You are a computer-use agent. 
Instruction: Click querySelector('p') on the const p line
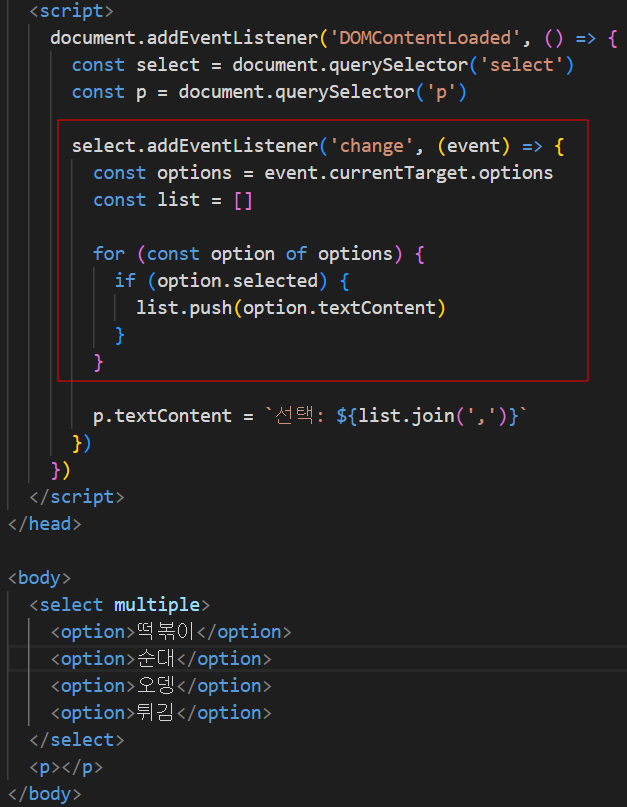[371, 92]
